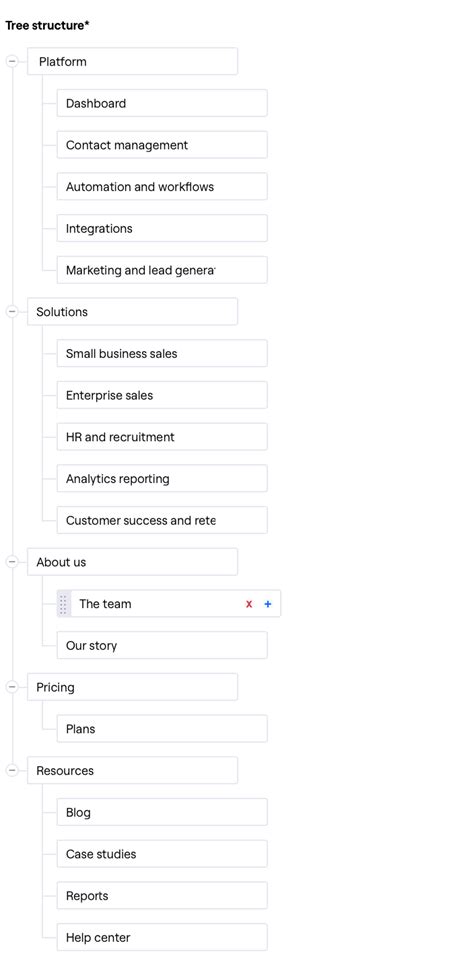Collapse the Pricing node
The height and width of the screenshot is (966, 474).
(12, 687)
